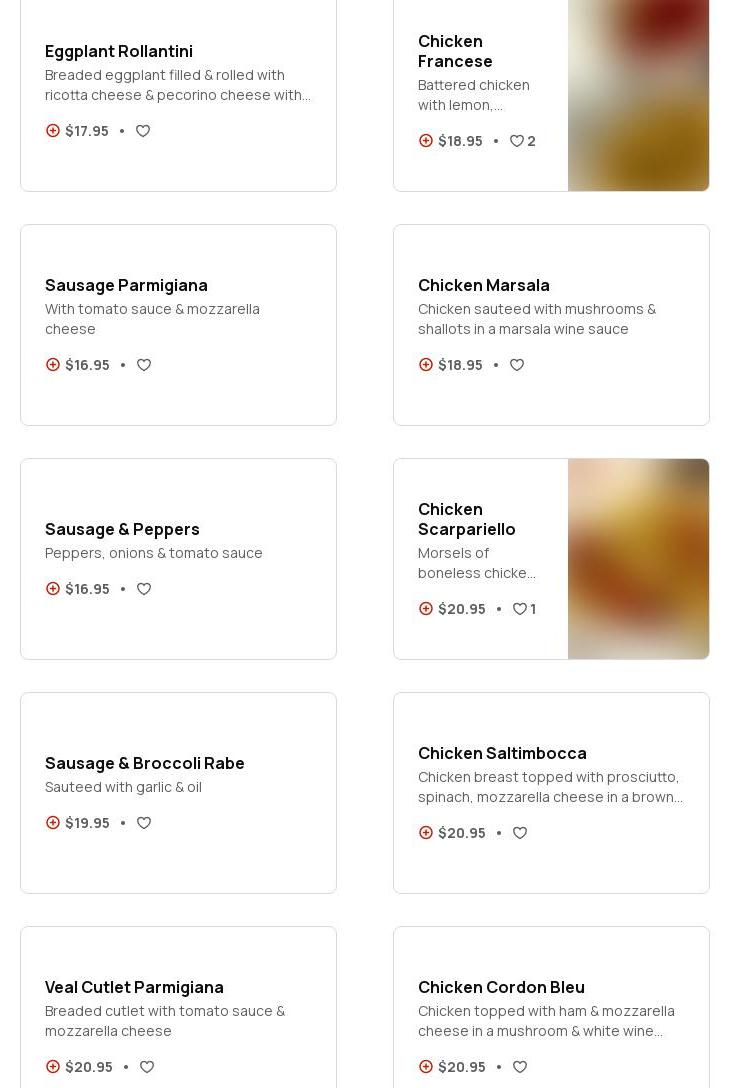
Task: Add Sausage & Broccoli Rabe to the order
Action: click(x=53, y=823)
